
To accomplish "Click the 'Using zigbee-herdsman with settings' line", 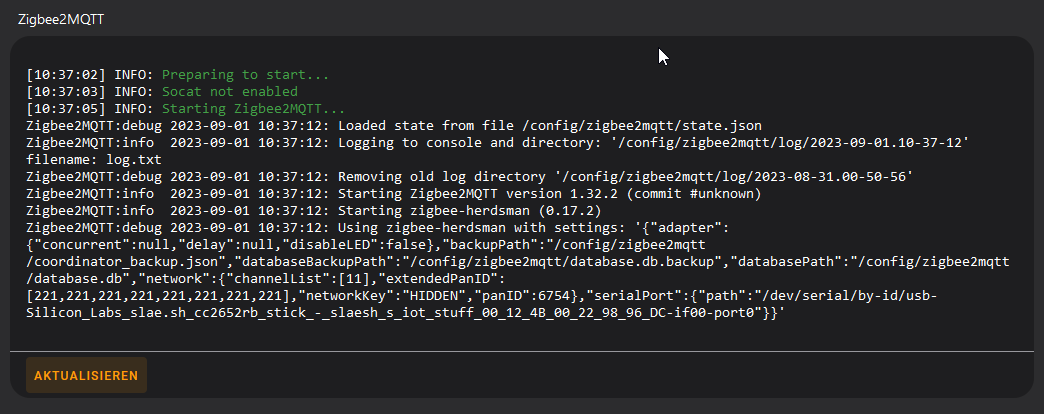I will coord(378,228).
